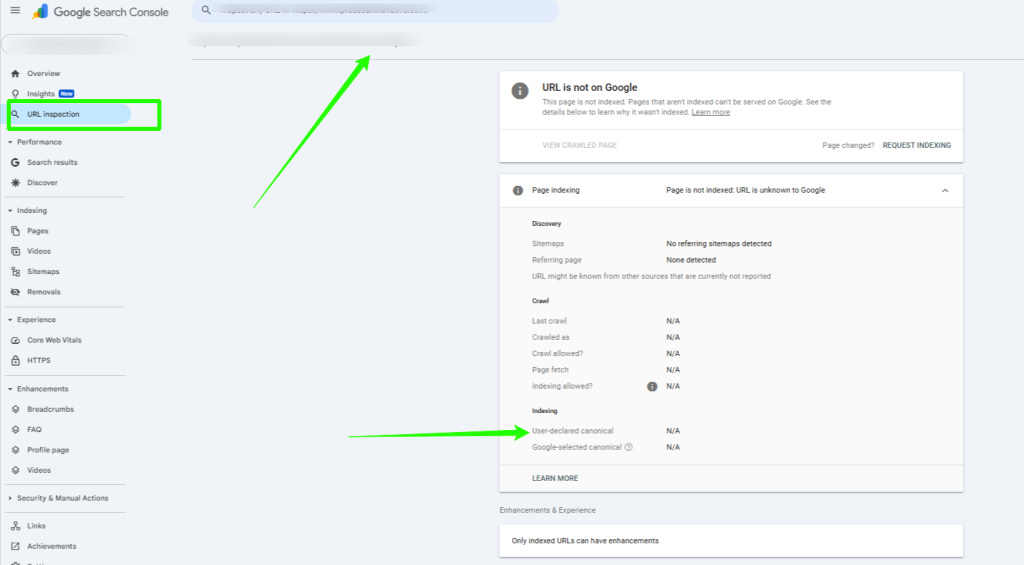Image resolution: width=1024 pixels, height=565 pixels.
Task: Click the Removals crossed-eye icon
Action: [16, 292]
